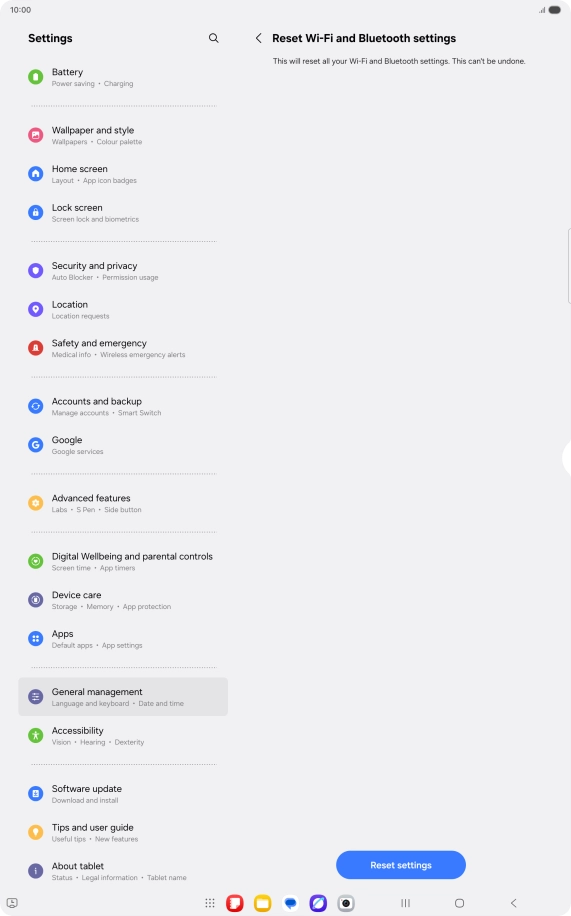Viewport: 571px width, 916px height.
Task: Tap the recent apps navigation button
Action: tap(405, 903)
